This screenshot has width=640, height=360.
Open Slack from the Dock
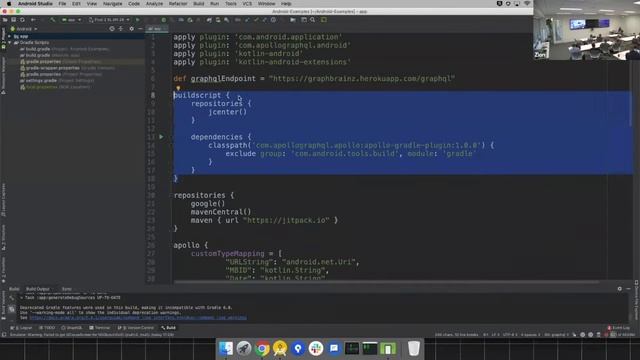[x=316, y=348]
